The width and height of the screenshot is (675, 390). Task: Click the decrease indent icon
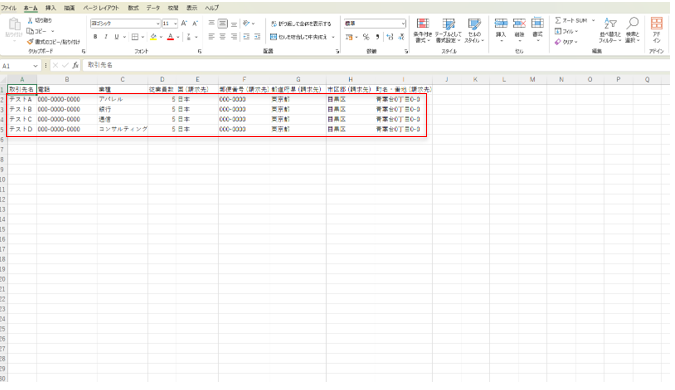point(246,37)
